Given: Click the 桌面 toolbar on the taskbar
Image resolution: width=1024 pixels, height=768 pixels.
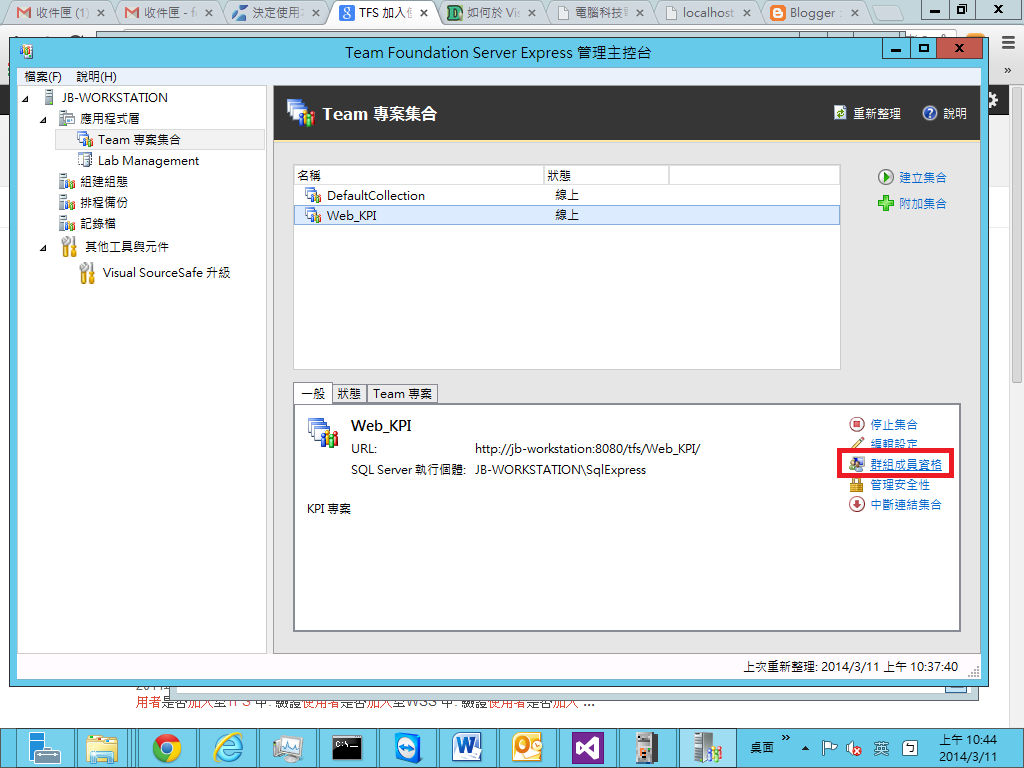Looking at the screenshot, I should 761,747.
